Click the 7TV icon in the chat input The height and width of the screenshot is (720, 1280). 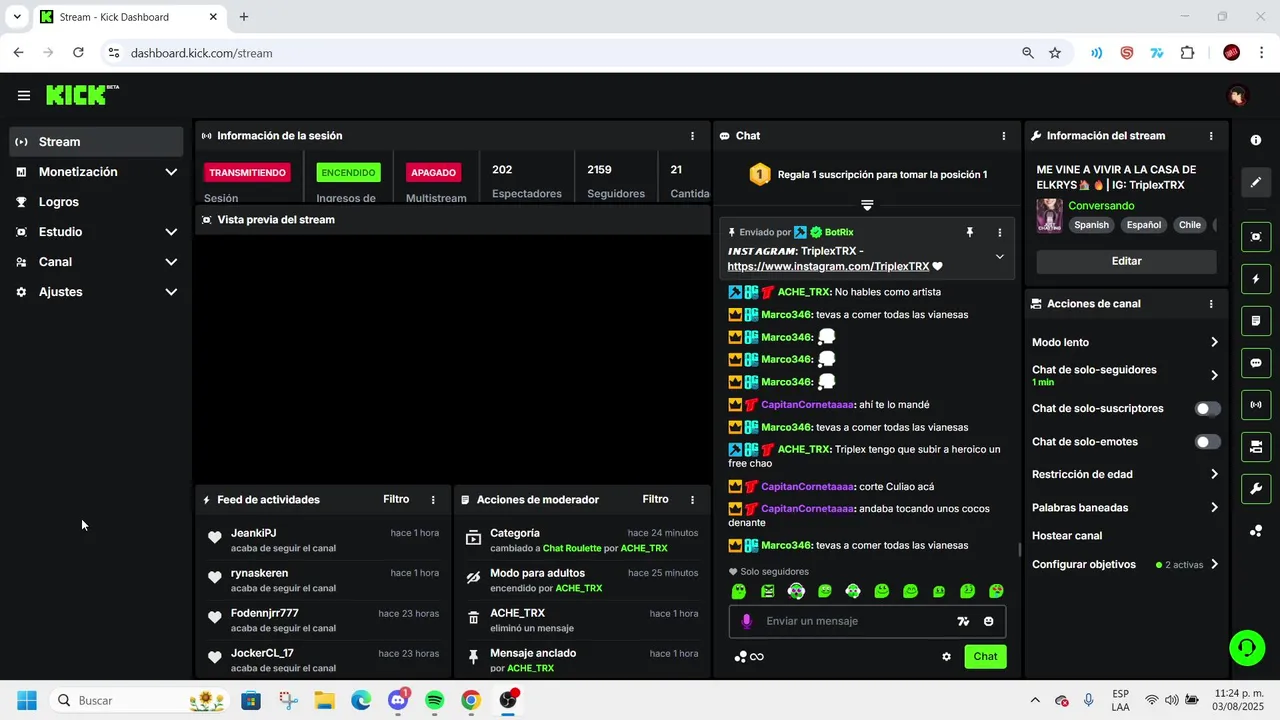(x=963, y=621)
